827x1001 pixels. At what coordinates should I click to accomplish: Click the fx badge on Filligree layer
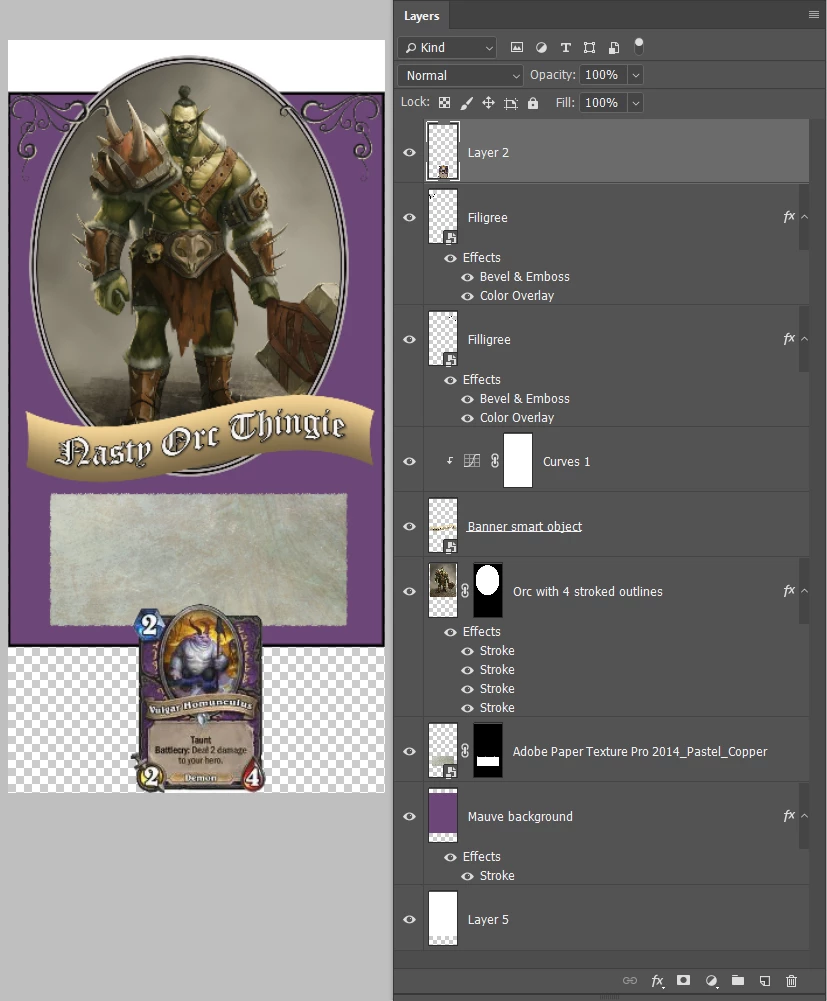(x=789, y=338)
